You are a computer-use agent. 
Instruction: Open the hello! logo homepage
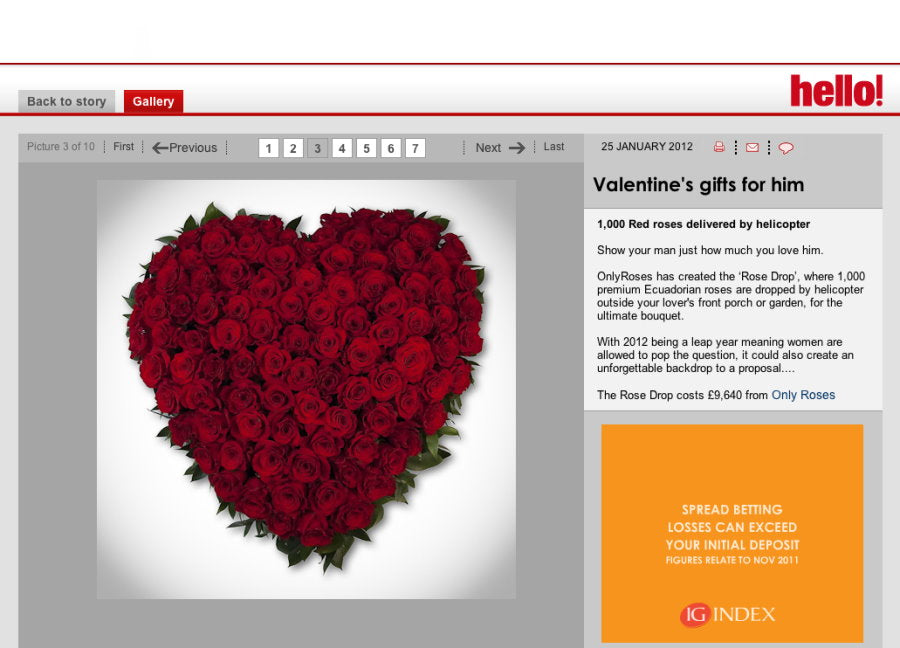836,91
